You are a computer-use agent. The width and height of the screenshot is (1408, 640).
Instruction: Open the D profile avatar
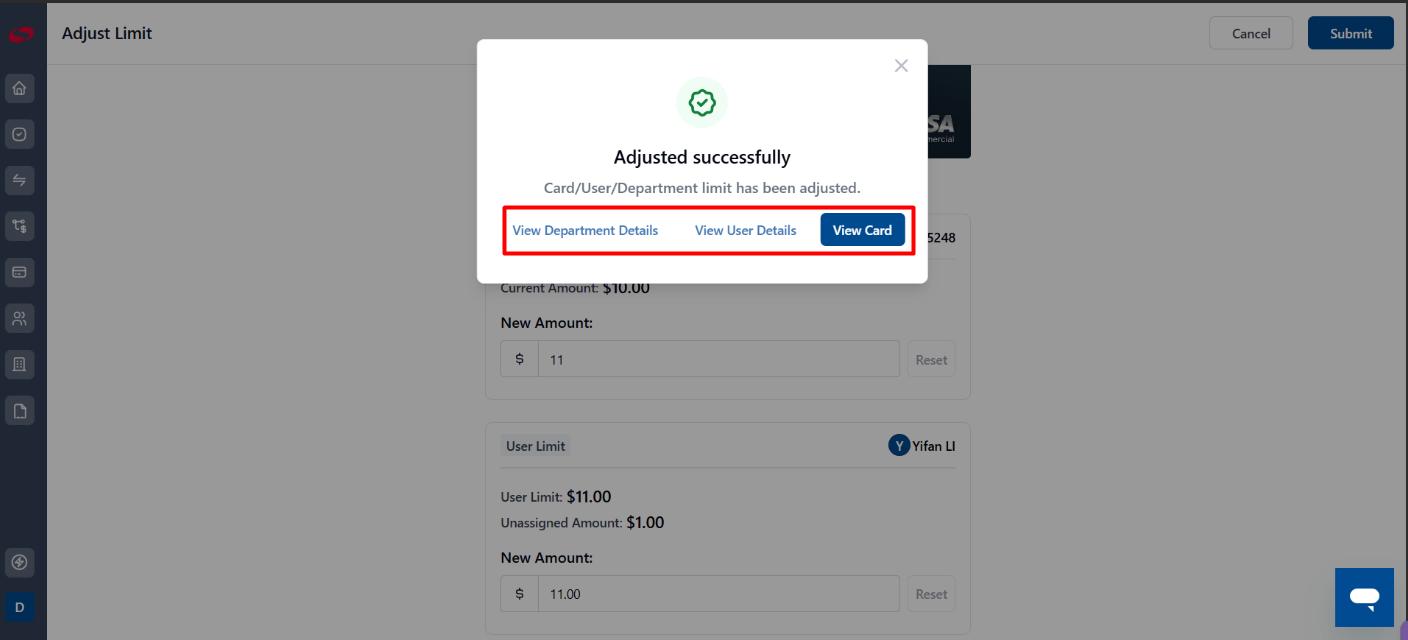point(19,607)
